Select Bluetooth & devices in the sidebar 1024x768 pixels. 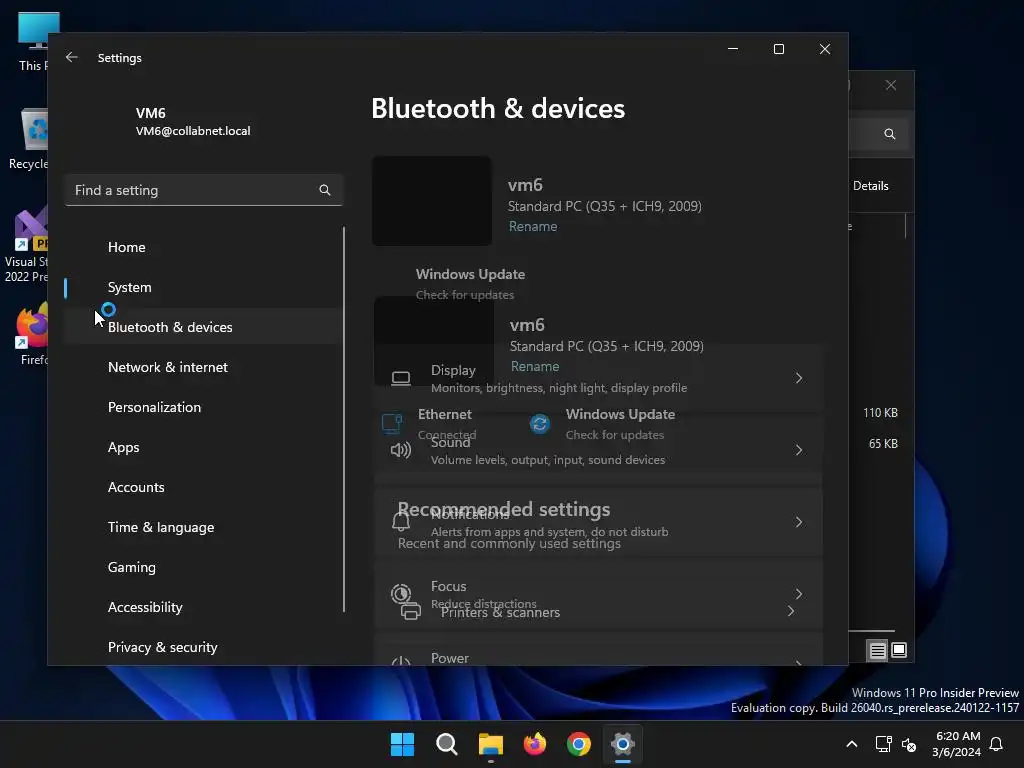pos(170,327)
